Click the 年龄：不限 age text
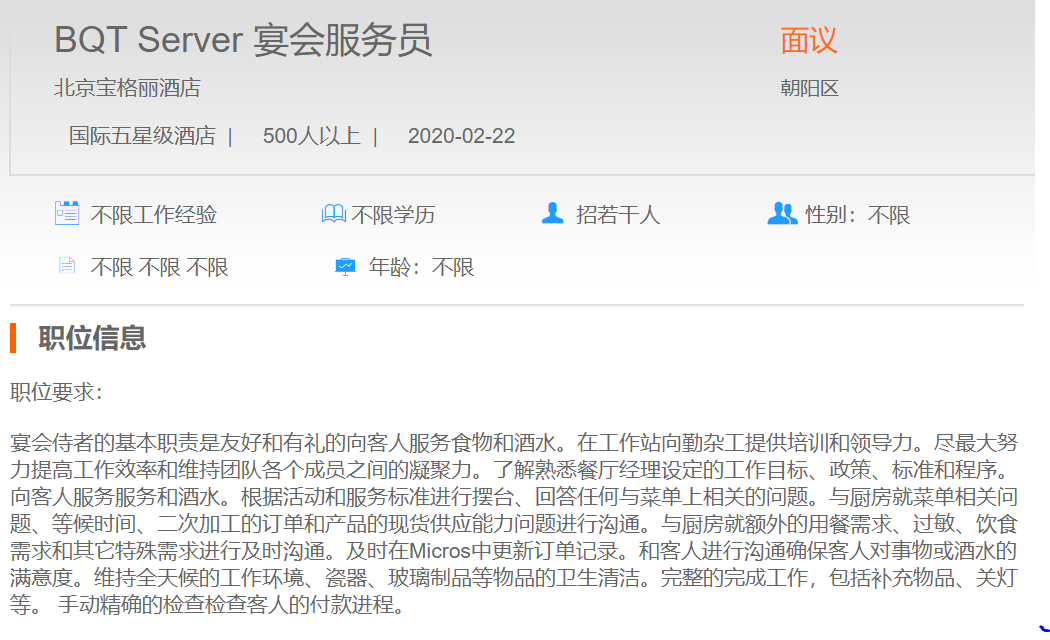The width and height of the screenshot is (1050, 640). coord(421,267)
